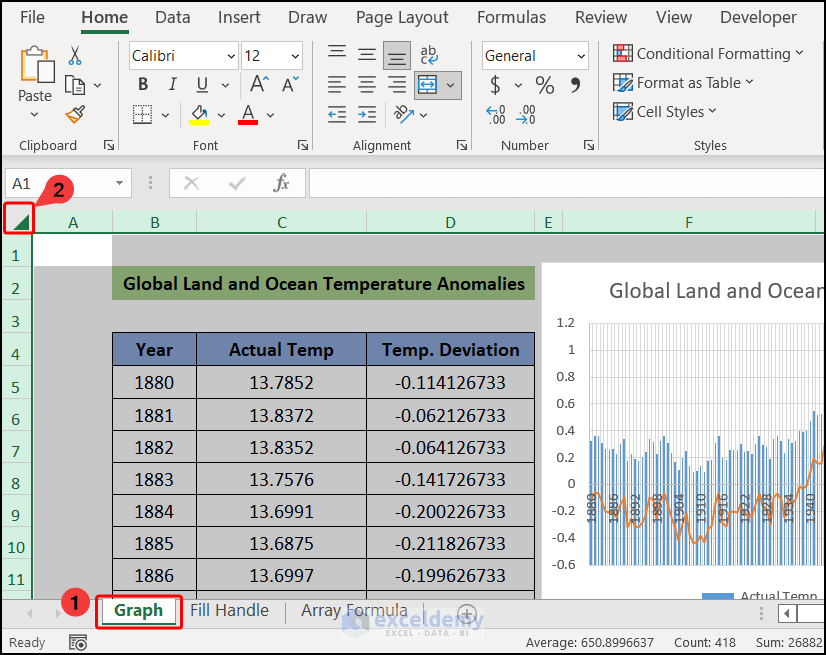Screen dimensions: 826x655
Task: Open the Calibri font name dropdown
Action: pyautogui.click(x=231, y=56)
